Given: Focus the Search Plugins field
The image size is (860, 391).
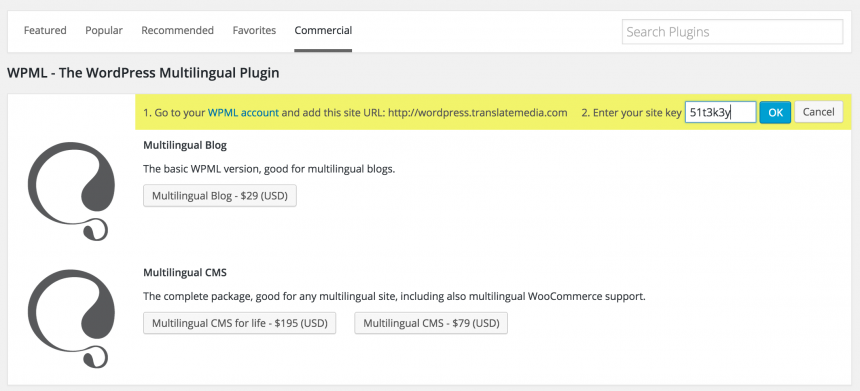Looking at the screenshot, I should (x=732, y=32).
